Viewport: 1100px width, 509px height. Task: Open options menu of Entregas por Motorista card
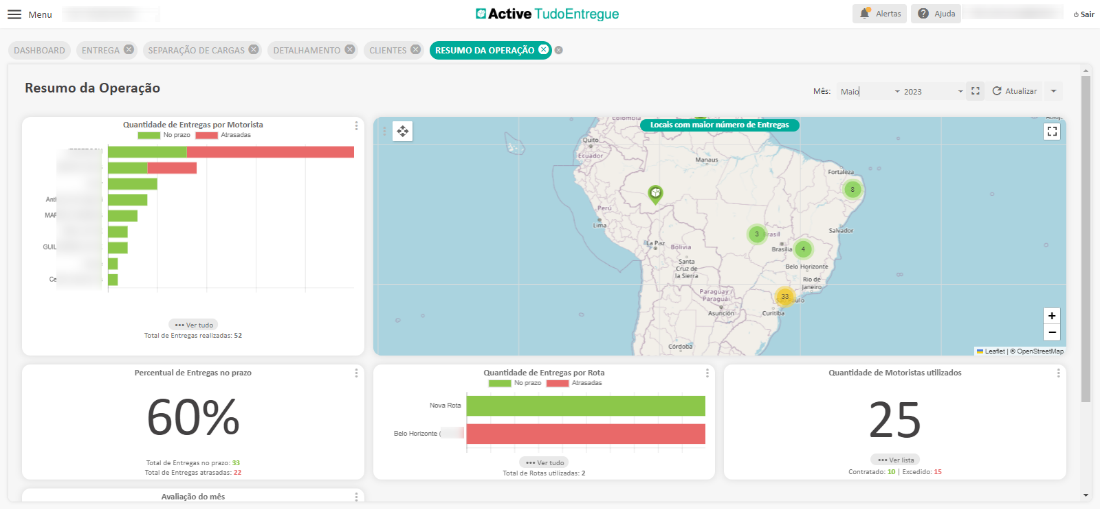(356, 125)
